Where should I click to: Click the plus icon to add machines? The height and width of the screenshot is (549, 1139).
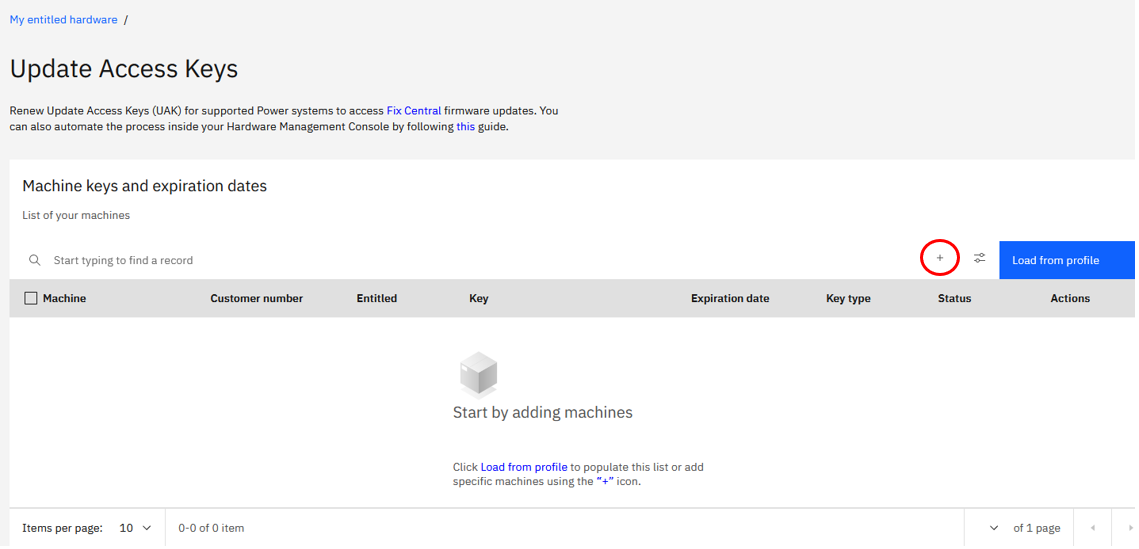[939, 259]
